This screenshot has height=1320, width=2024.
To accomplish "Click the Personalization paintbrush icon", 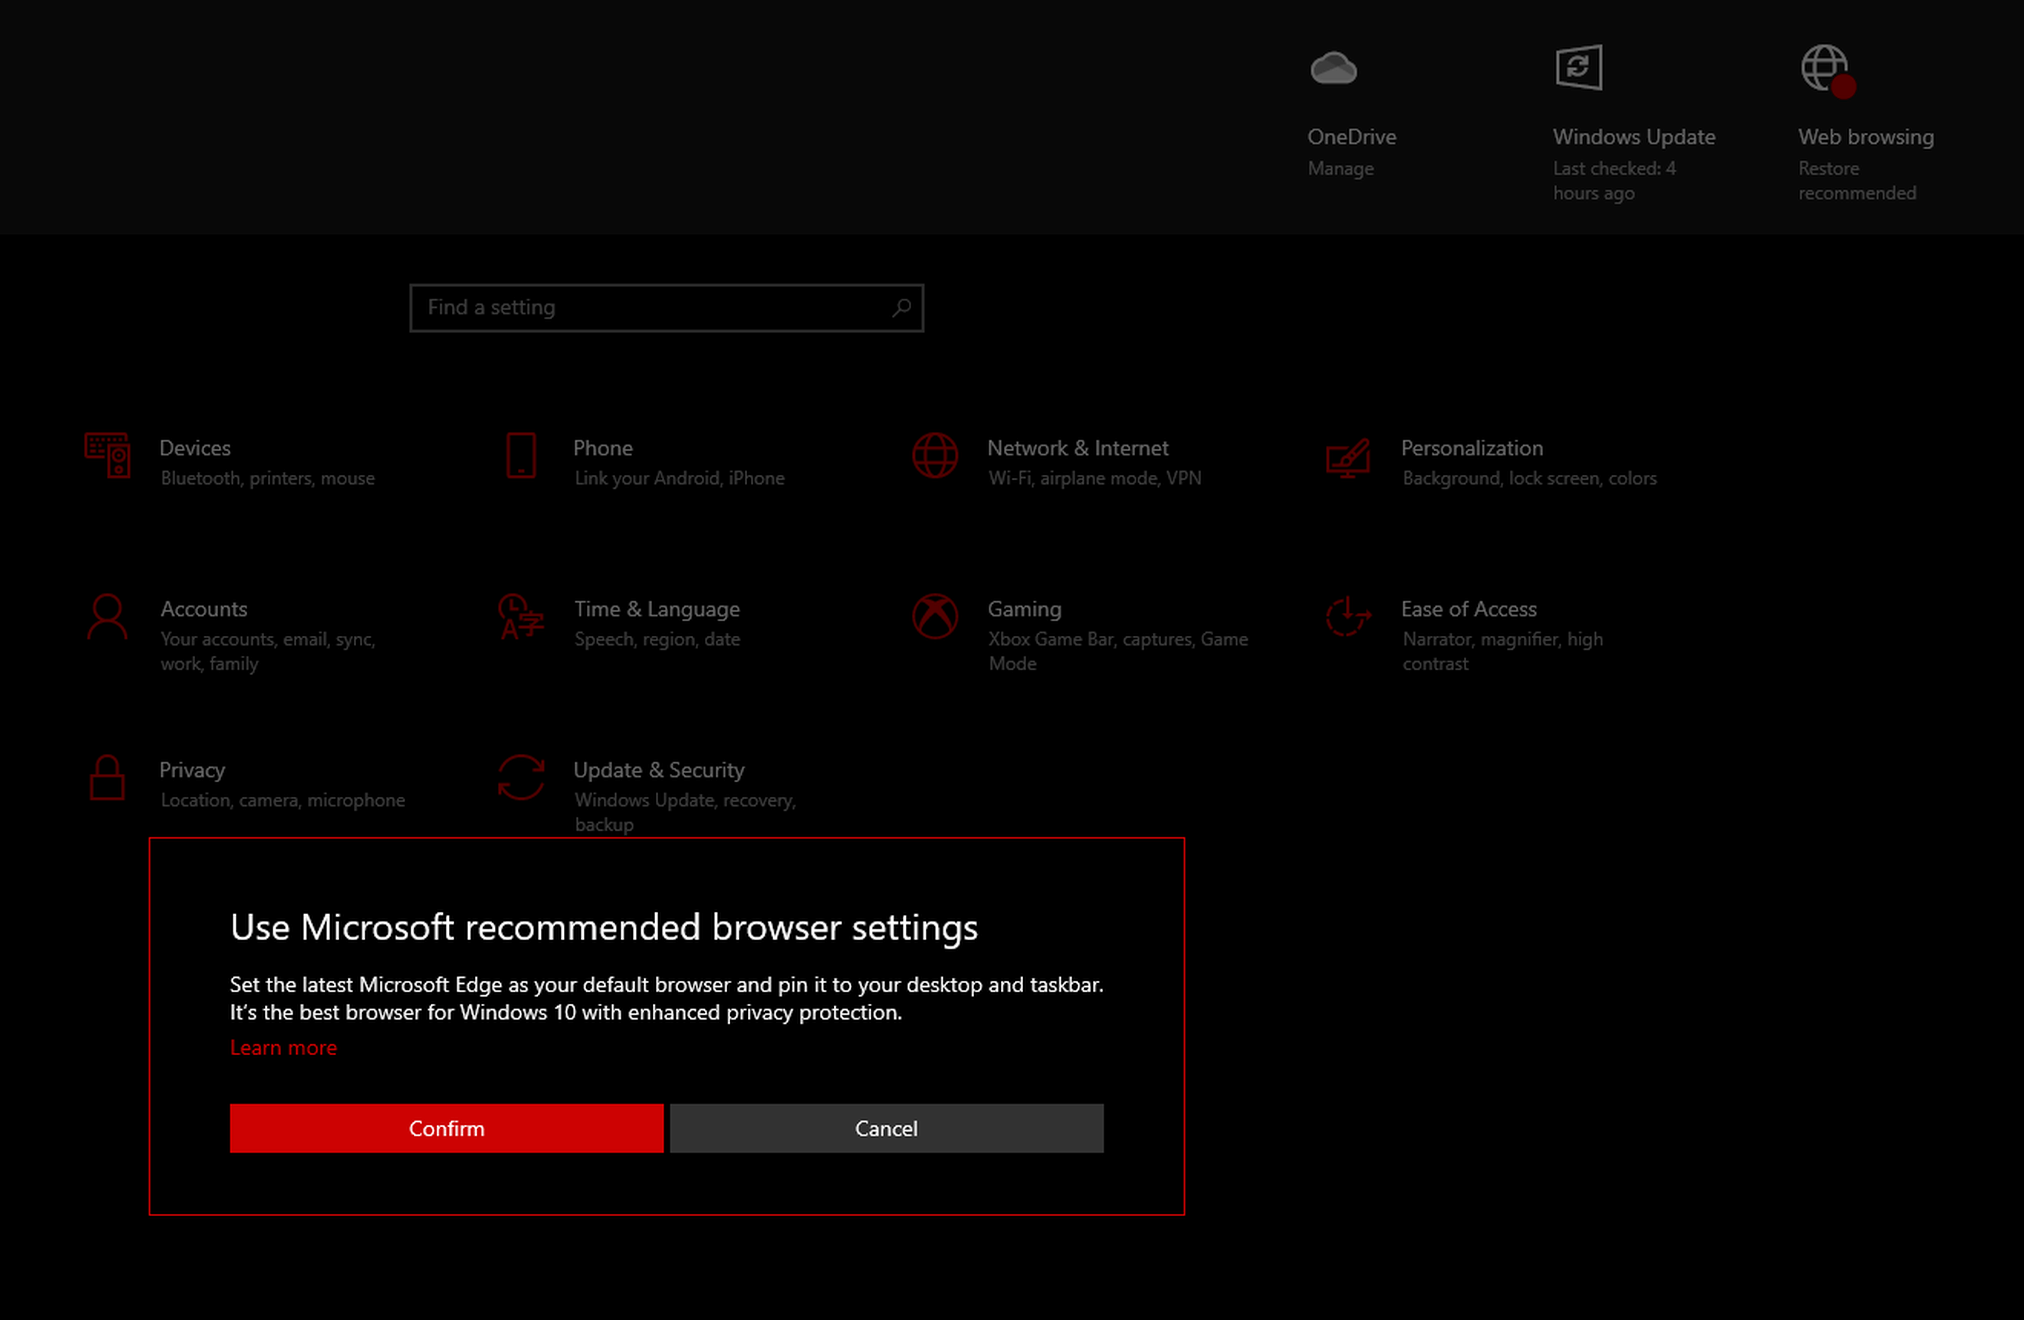I will pos(1348,458).
